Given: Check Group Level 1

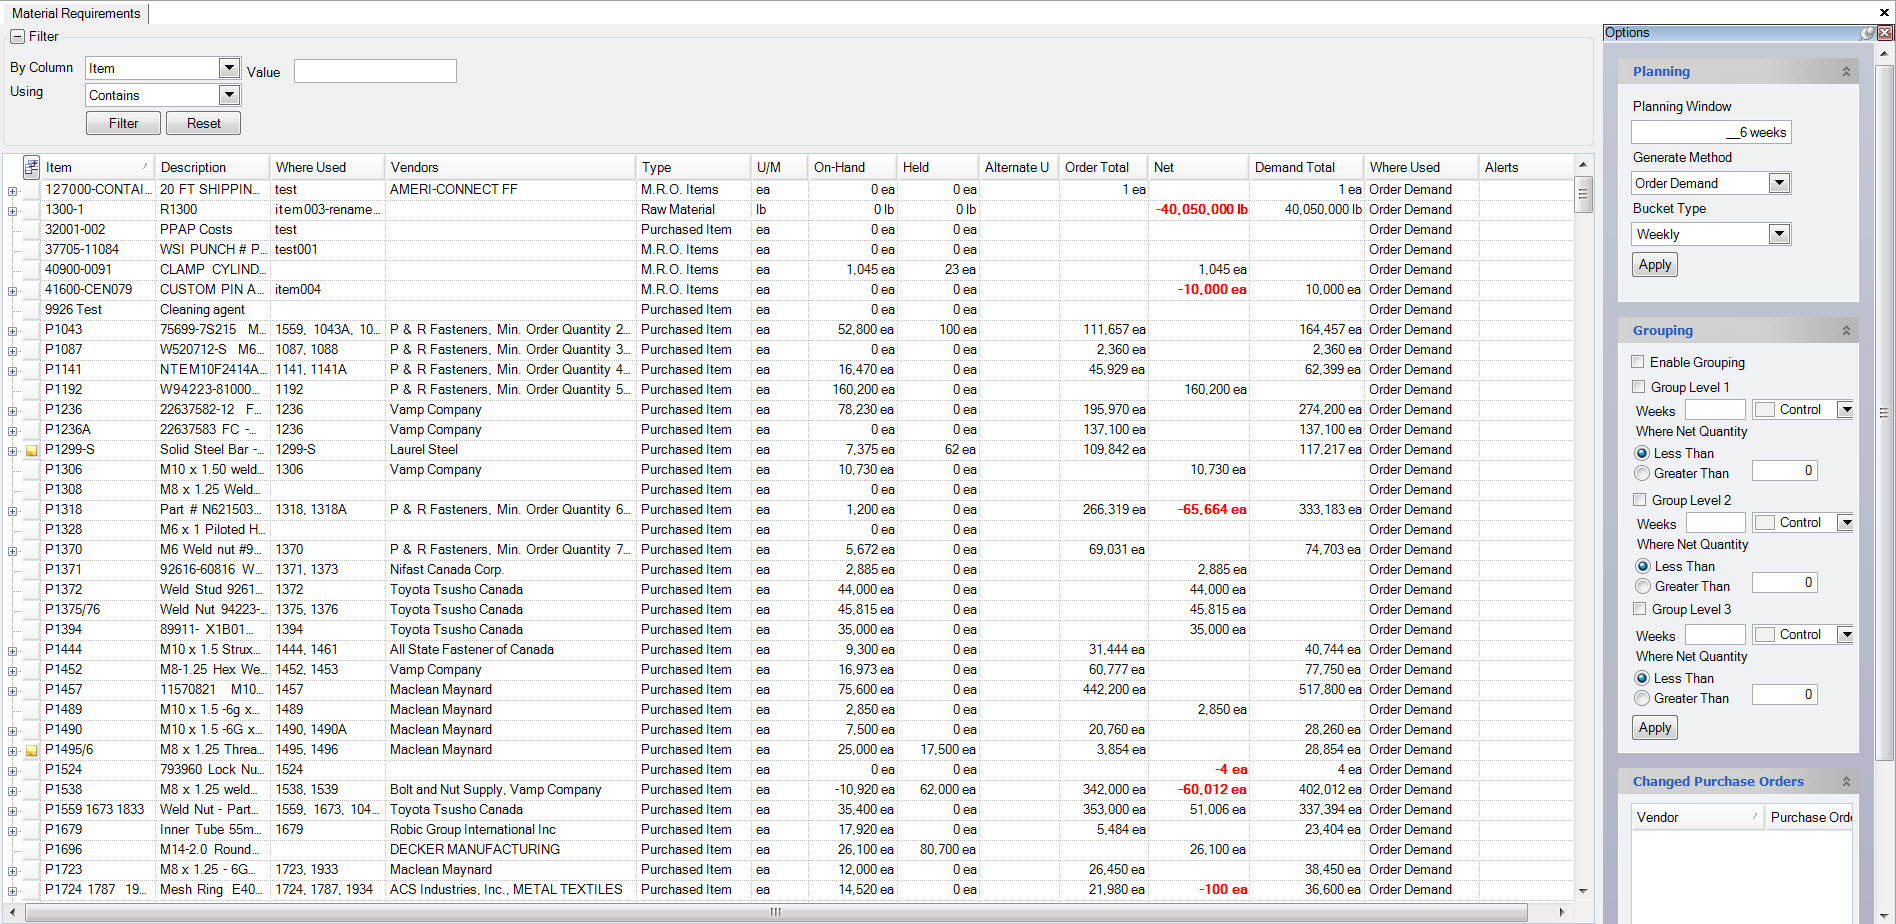Looking at the screenshot, I should [x=1638, y=387].
